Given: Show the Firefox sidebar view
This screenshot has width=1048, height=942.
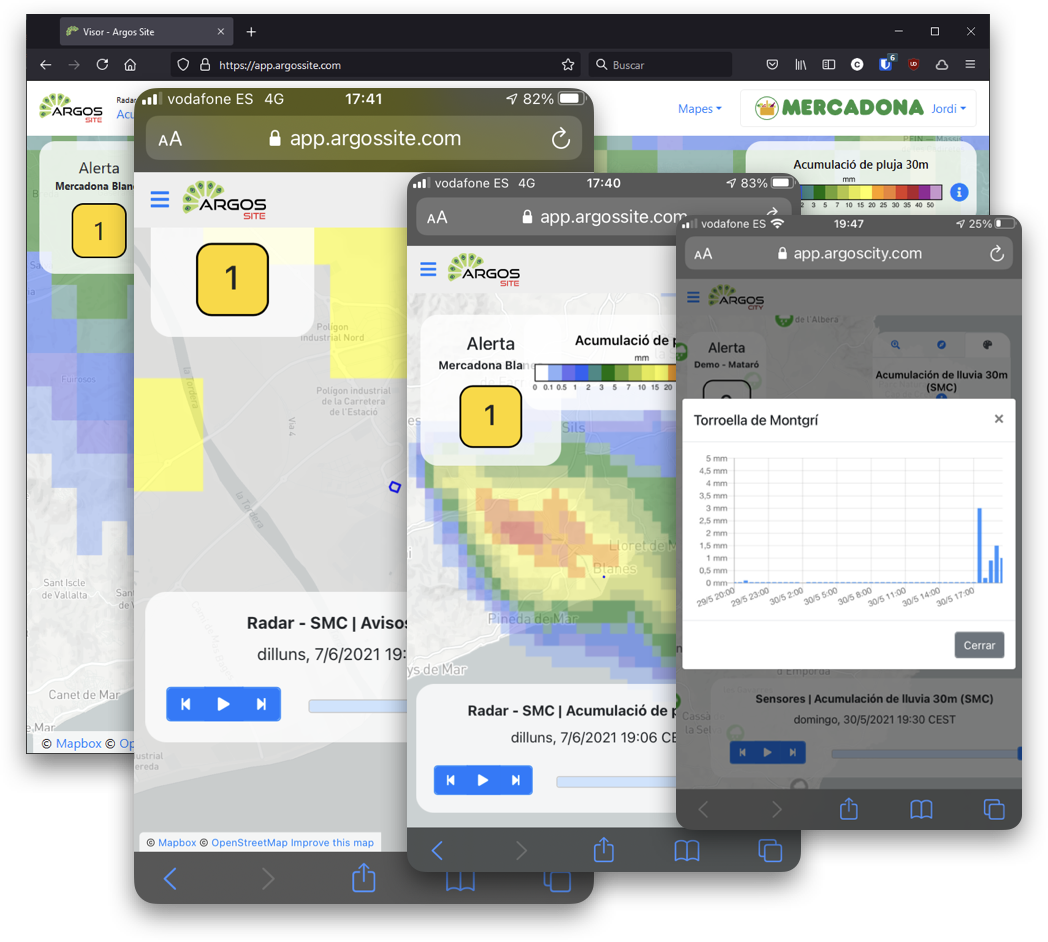Looking at the screenshot, I should 829,65.
